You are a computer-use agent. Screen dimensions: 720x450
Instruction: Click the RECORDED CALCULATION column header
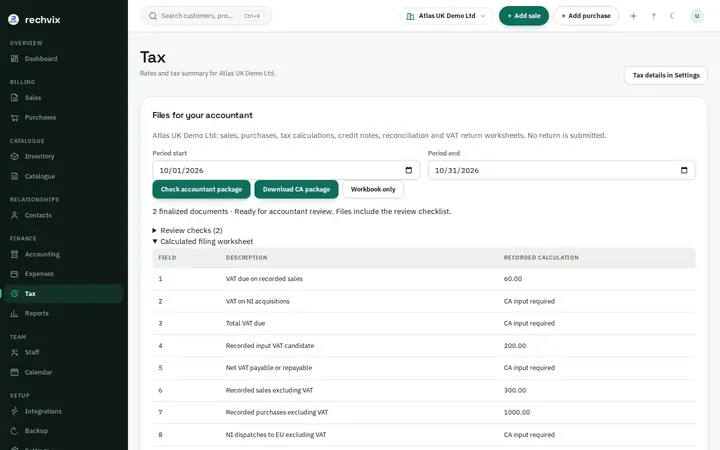pyautogui.click(x=541, y=258)
